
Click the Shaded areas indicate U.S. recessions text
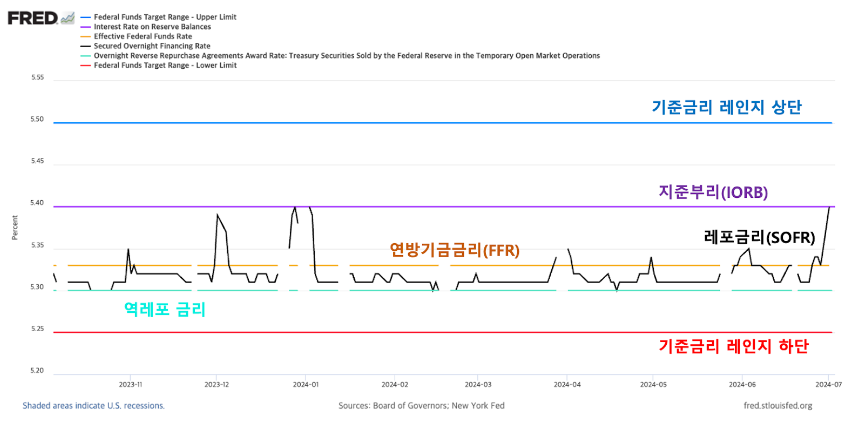pyautogui.click(x=93, y=406)
